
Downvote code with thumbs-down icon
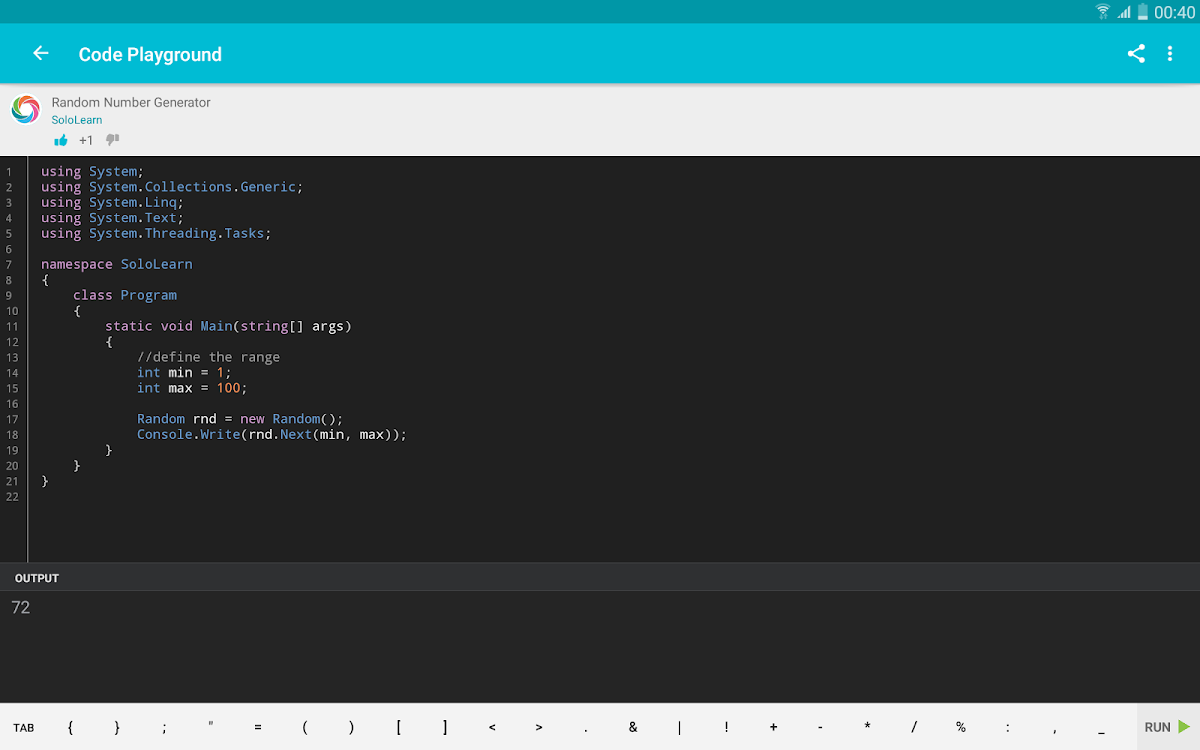(113, 140)
